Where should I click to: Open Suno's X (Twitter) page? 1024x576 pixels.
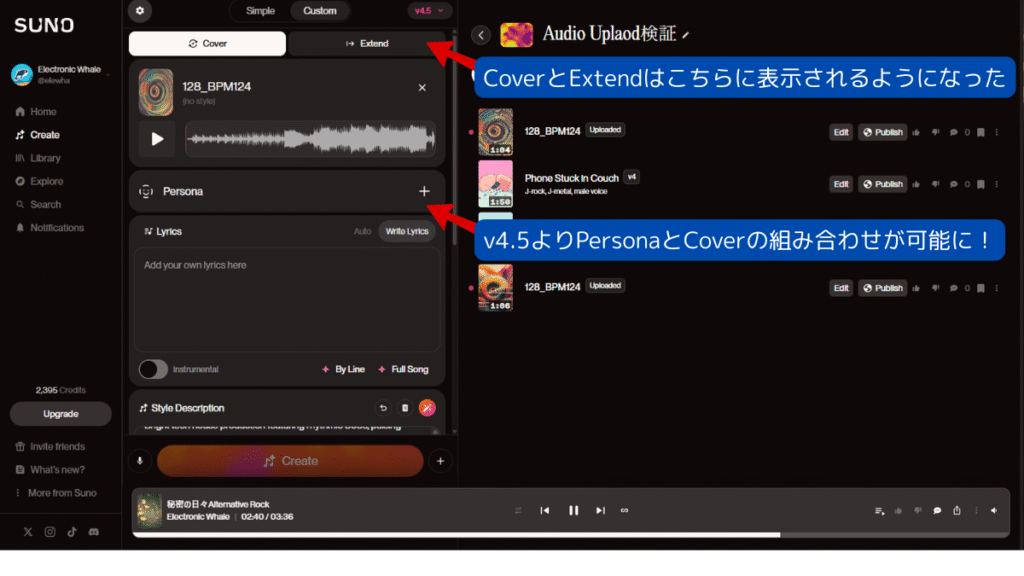[x=28, y=532]
